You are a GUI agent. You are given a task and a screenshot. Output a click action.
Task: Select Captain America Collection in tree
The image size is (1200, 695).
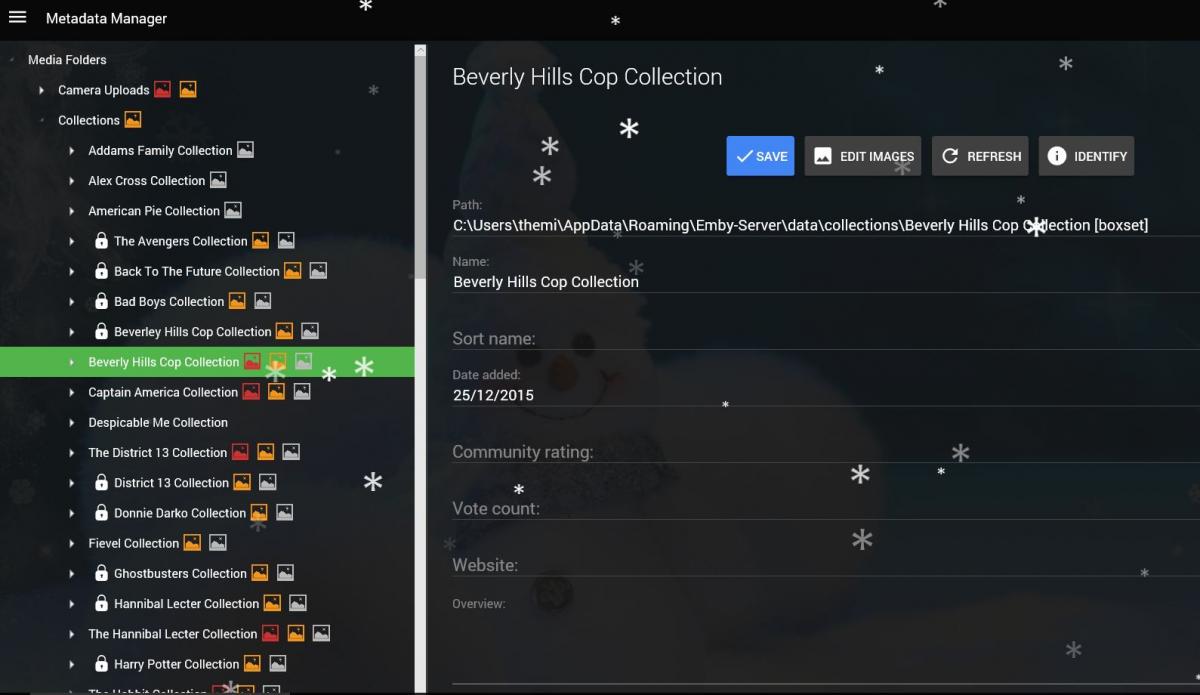[163, 392]
